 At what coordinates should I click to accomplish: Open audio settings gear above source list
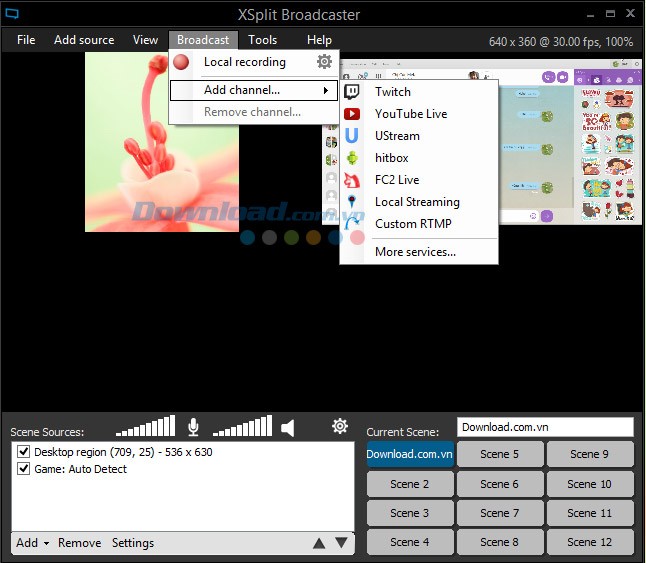(340, 426)
